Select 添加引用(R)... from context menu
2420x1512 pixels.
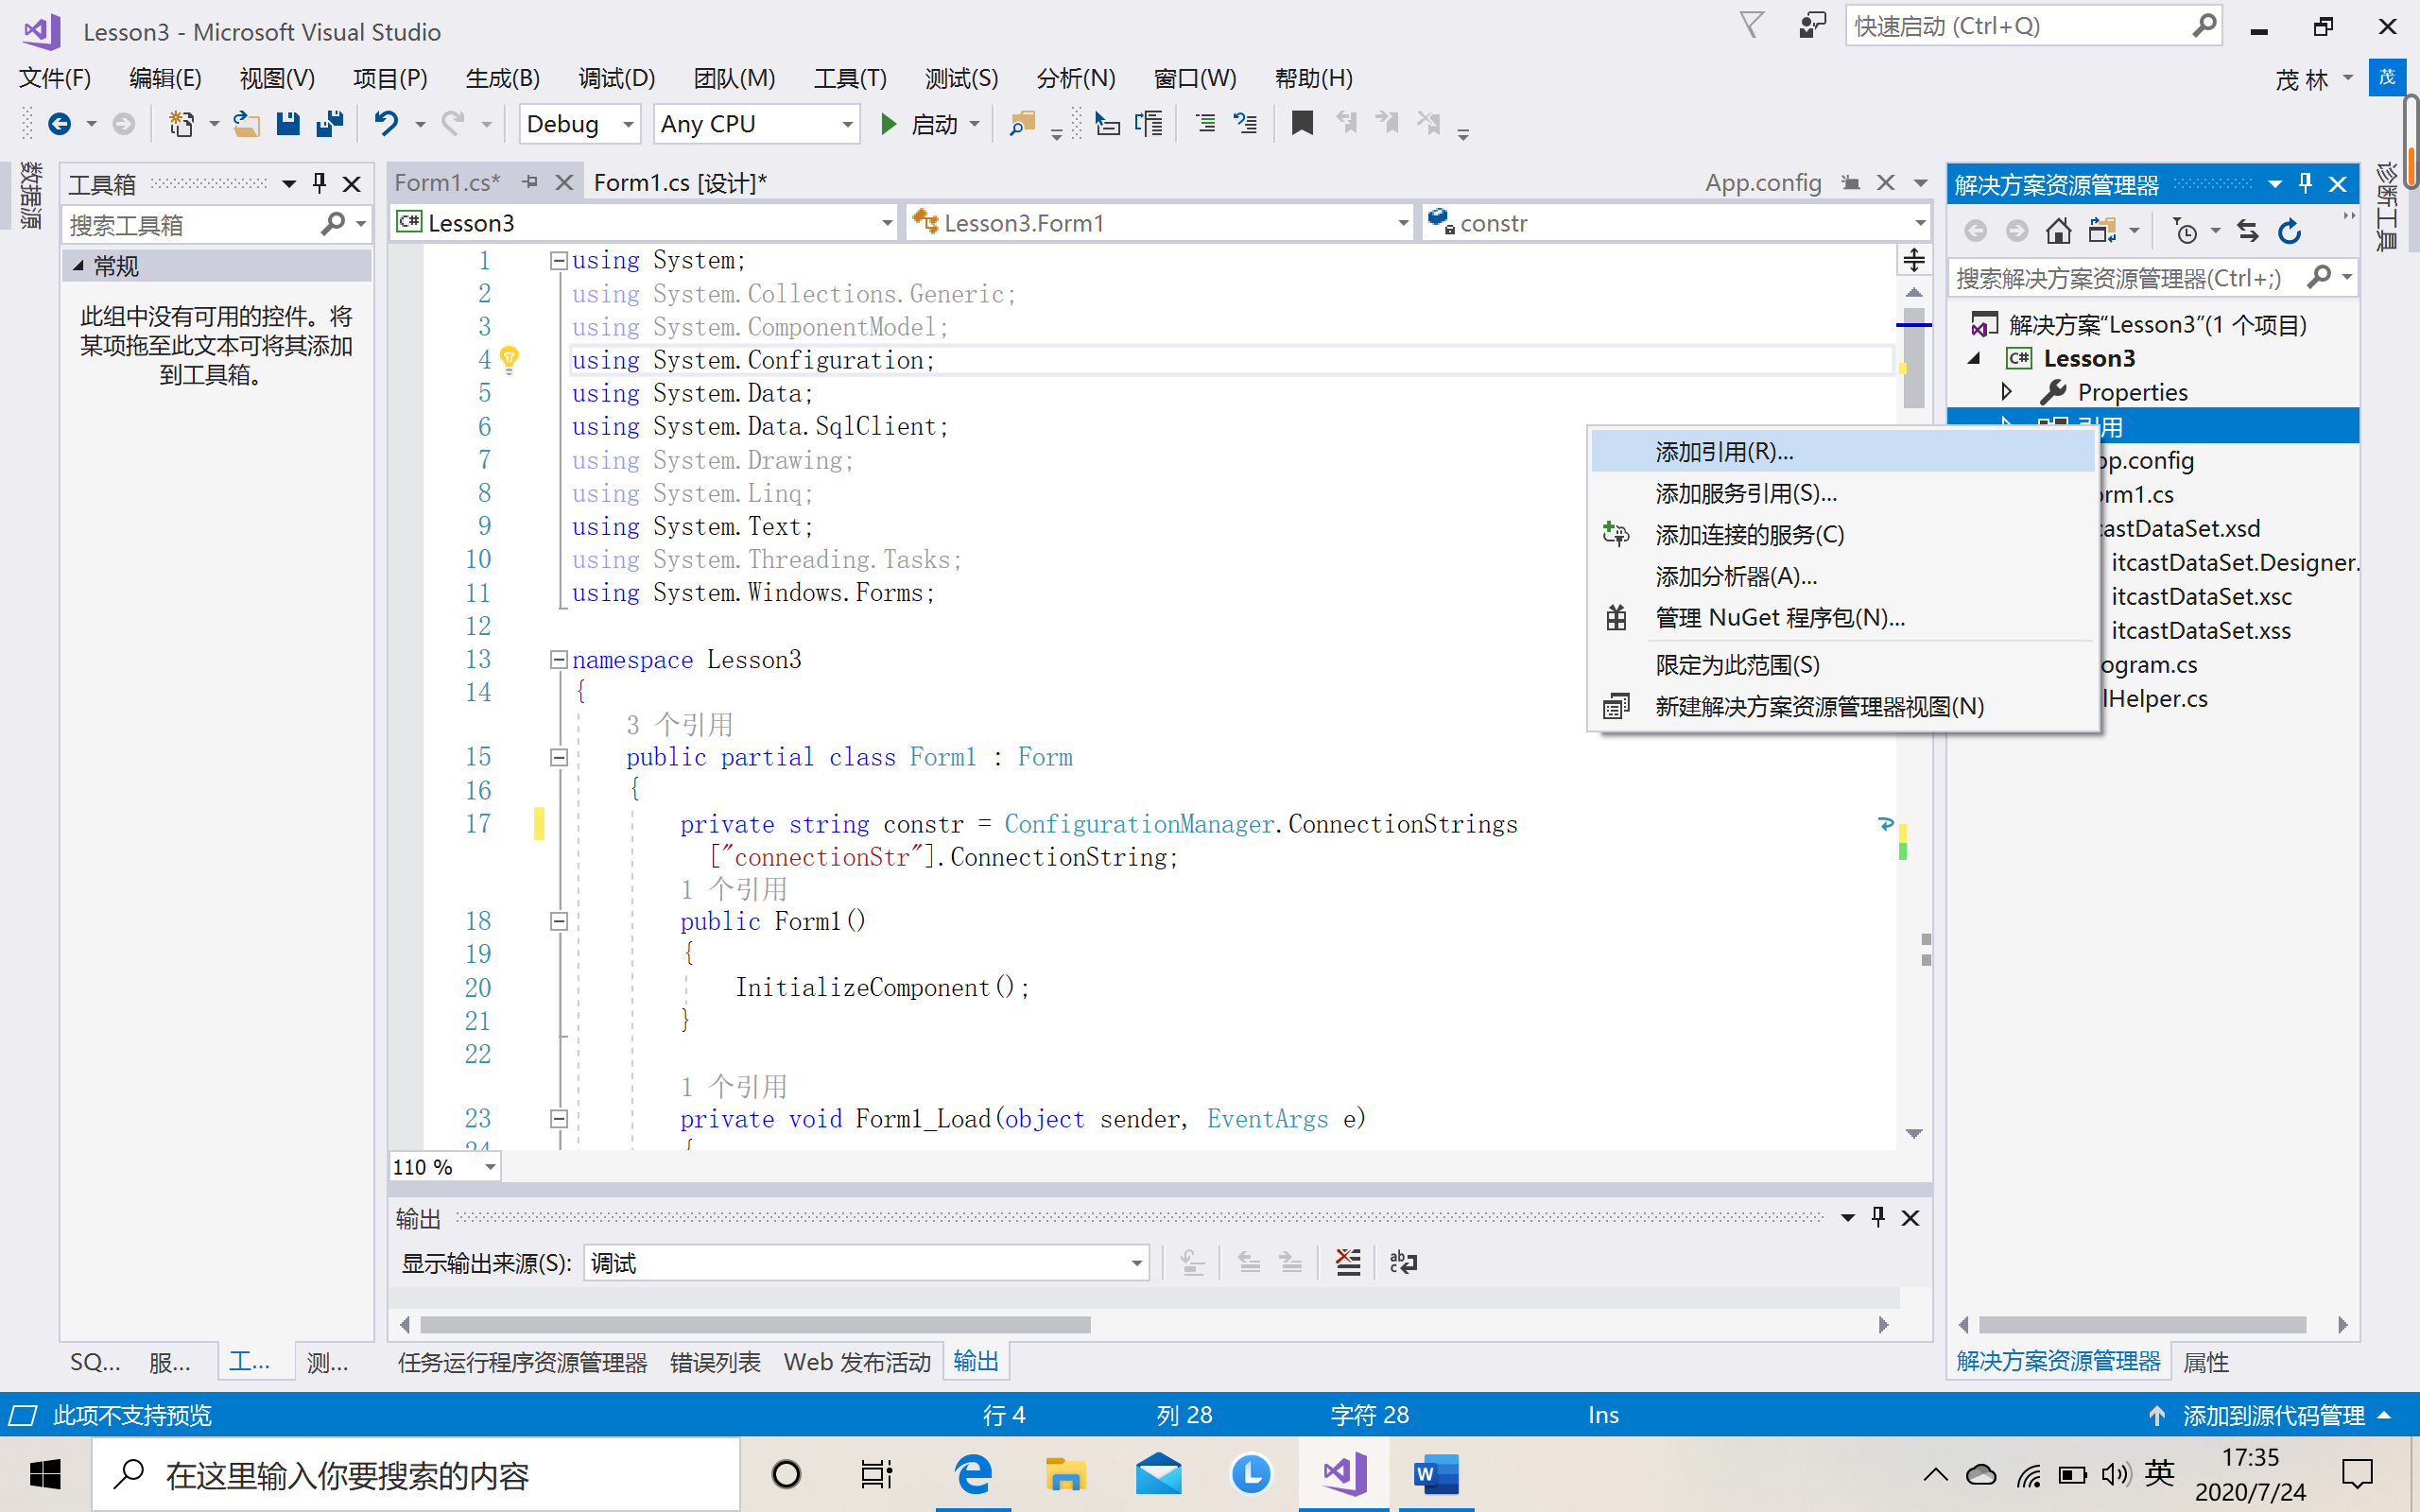(1724, 452)
